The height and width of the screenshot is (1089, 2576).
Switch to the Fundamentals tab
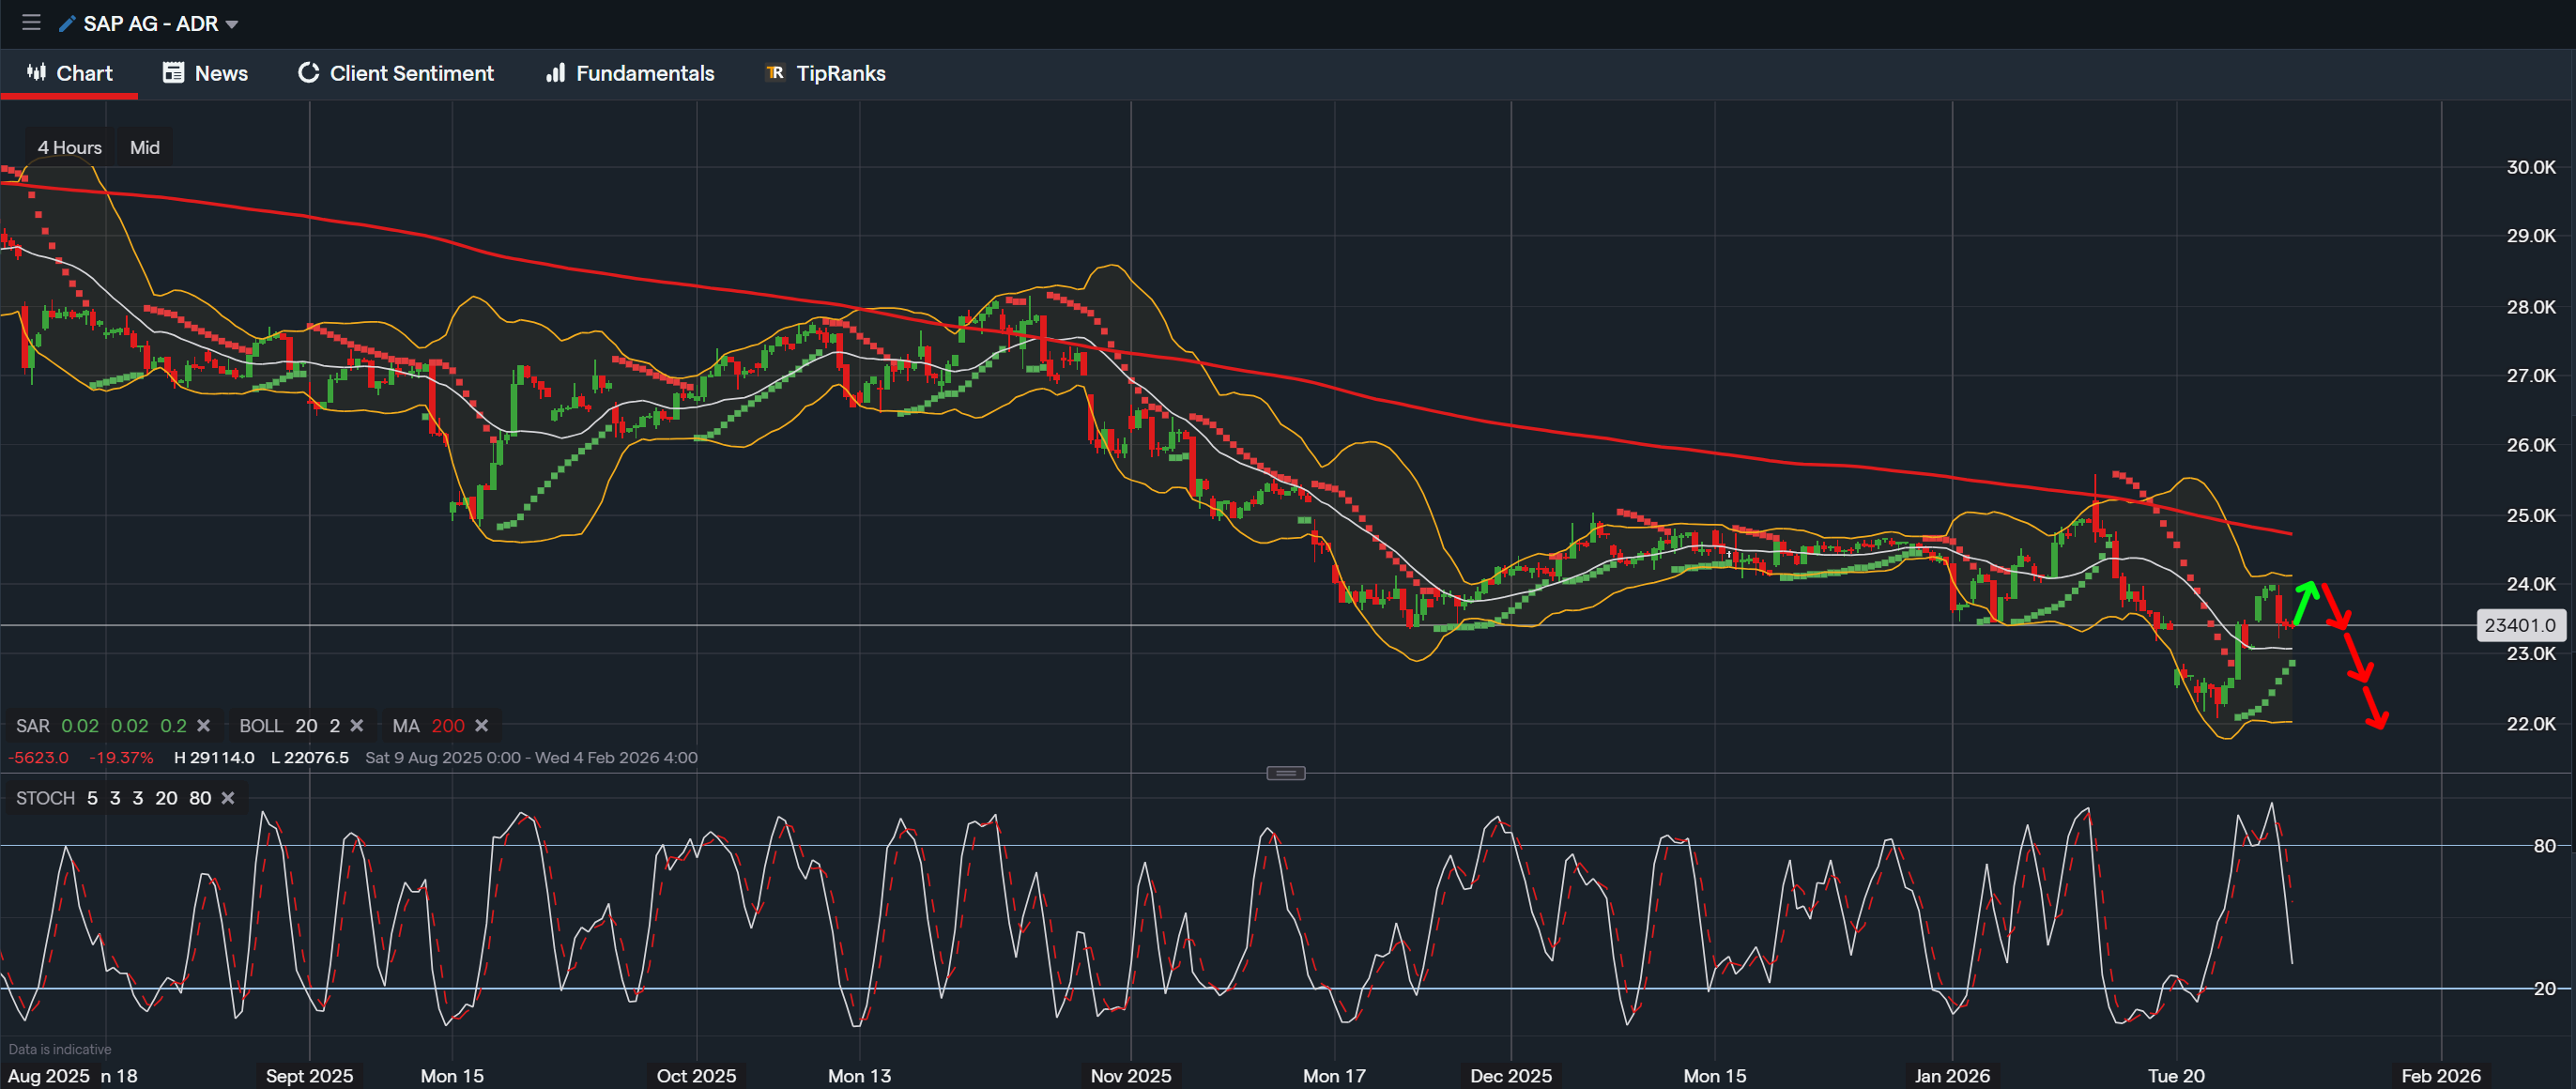point(644,73)
